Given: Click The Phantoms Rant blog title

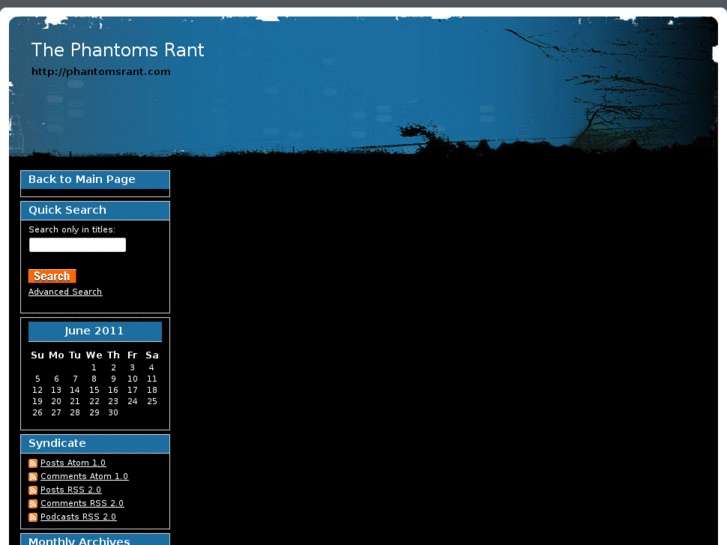Looking at the screenshot, I should [117, 50].
